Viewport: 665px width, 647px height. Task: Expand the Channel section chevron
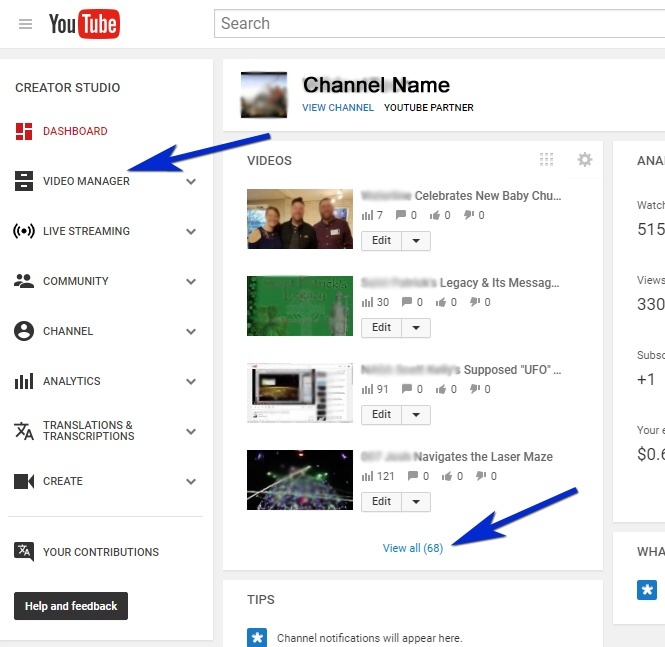[x=191, y=332]
